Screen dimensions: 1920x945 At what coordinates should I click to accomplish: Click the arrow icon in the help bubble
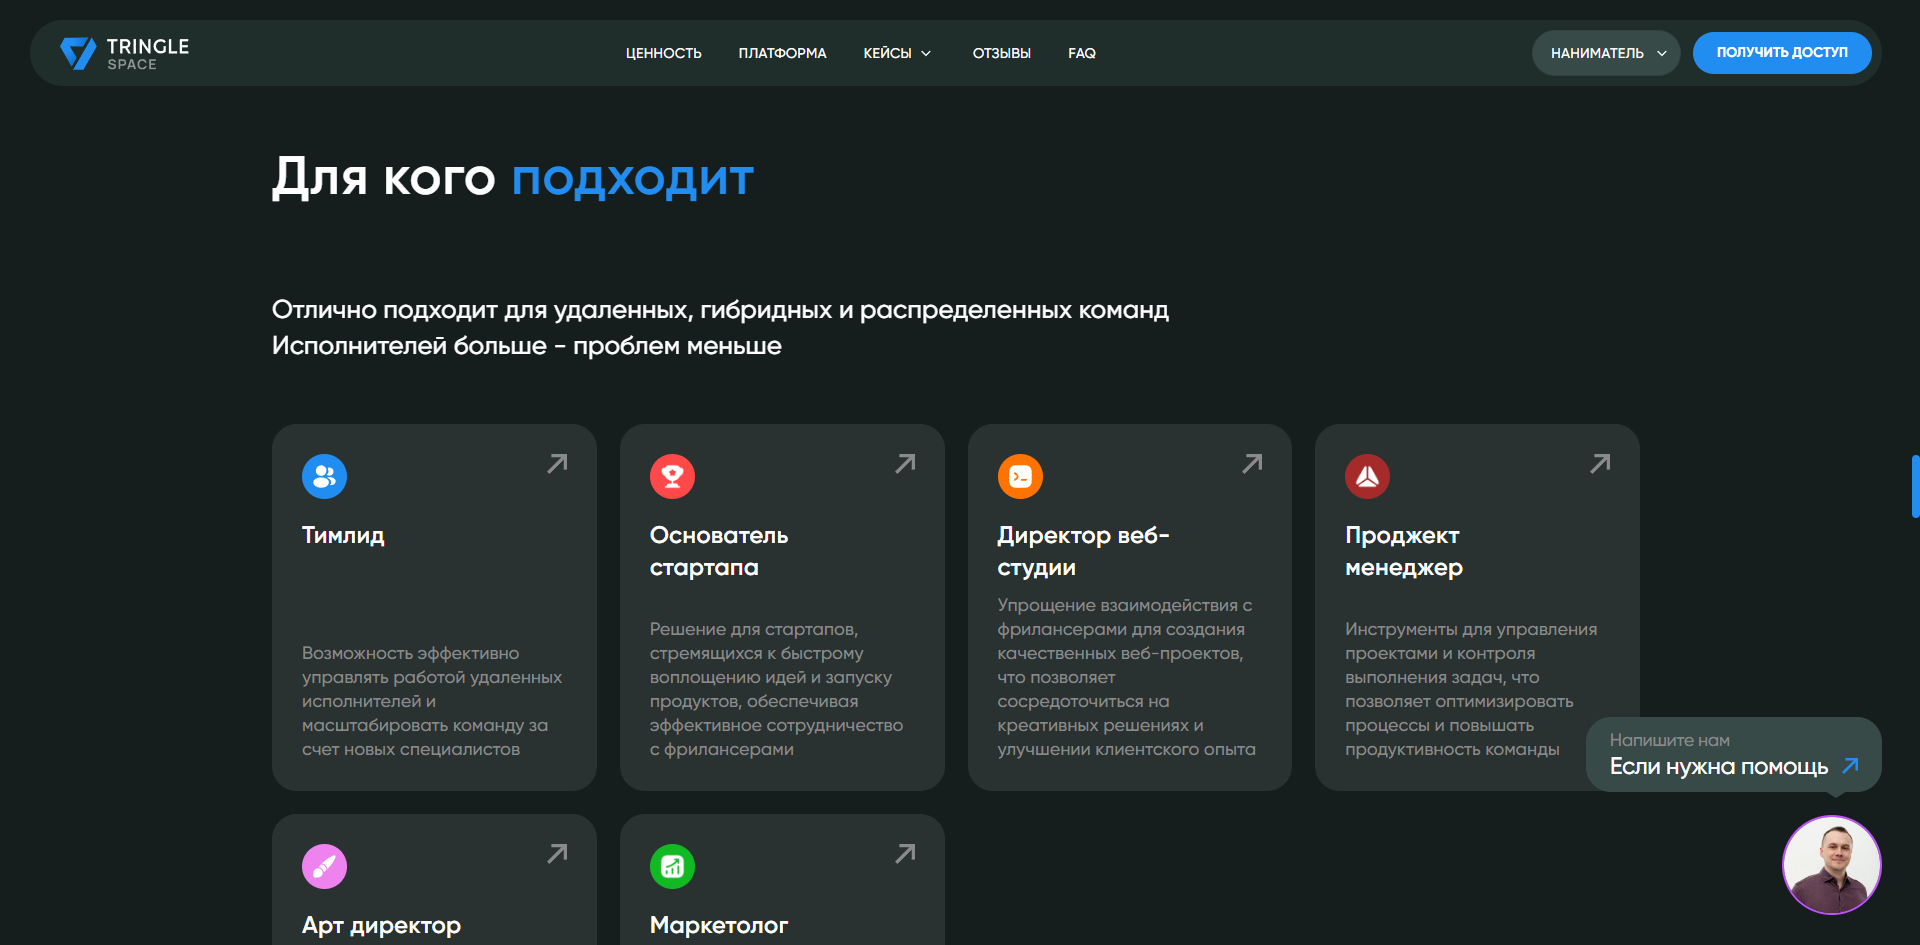1850,765
